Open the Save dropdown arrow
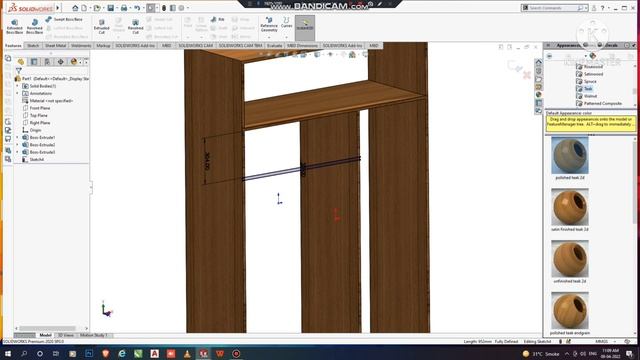The width and height of the screenshot is (640, 360). 116,8
